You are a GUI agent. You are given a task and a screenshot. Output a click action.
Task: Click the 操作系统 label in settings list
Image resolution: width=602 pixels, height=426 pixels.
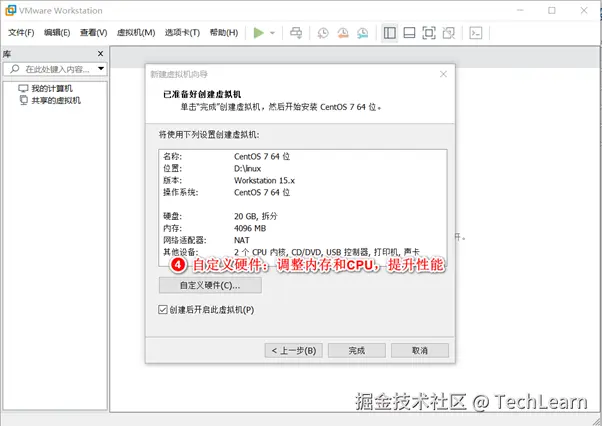tap(180, 192)
